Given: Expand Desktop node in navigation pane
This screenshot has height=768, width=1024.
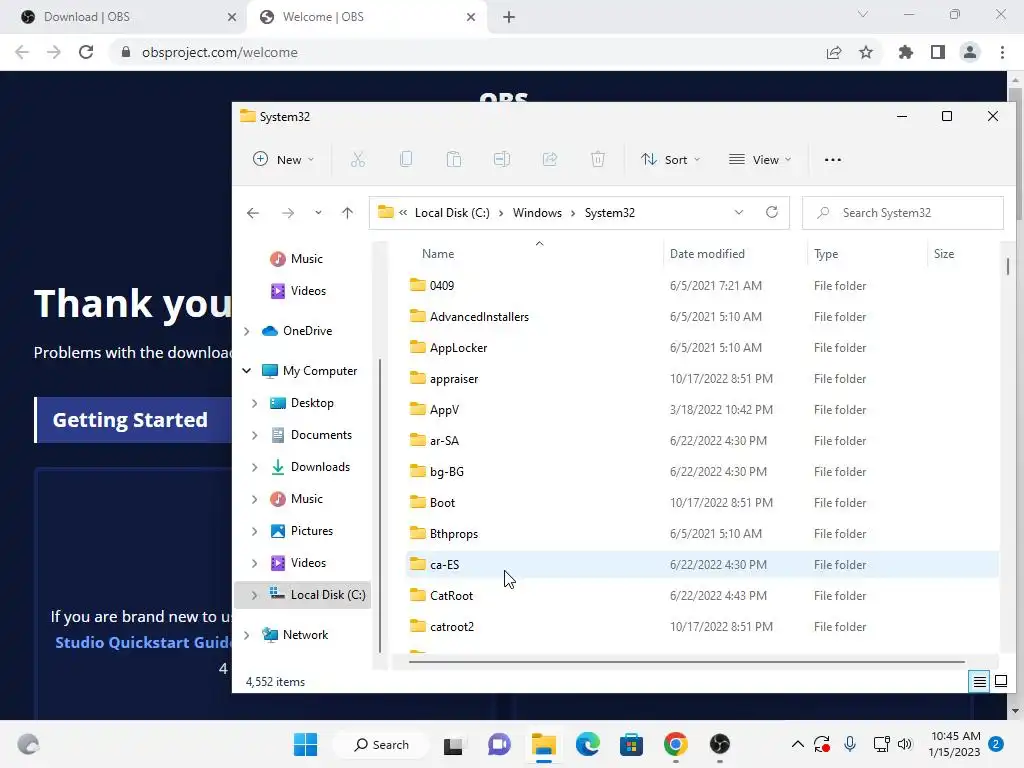Looking at the screenshot, I should [x=255, y=404].
